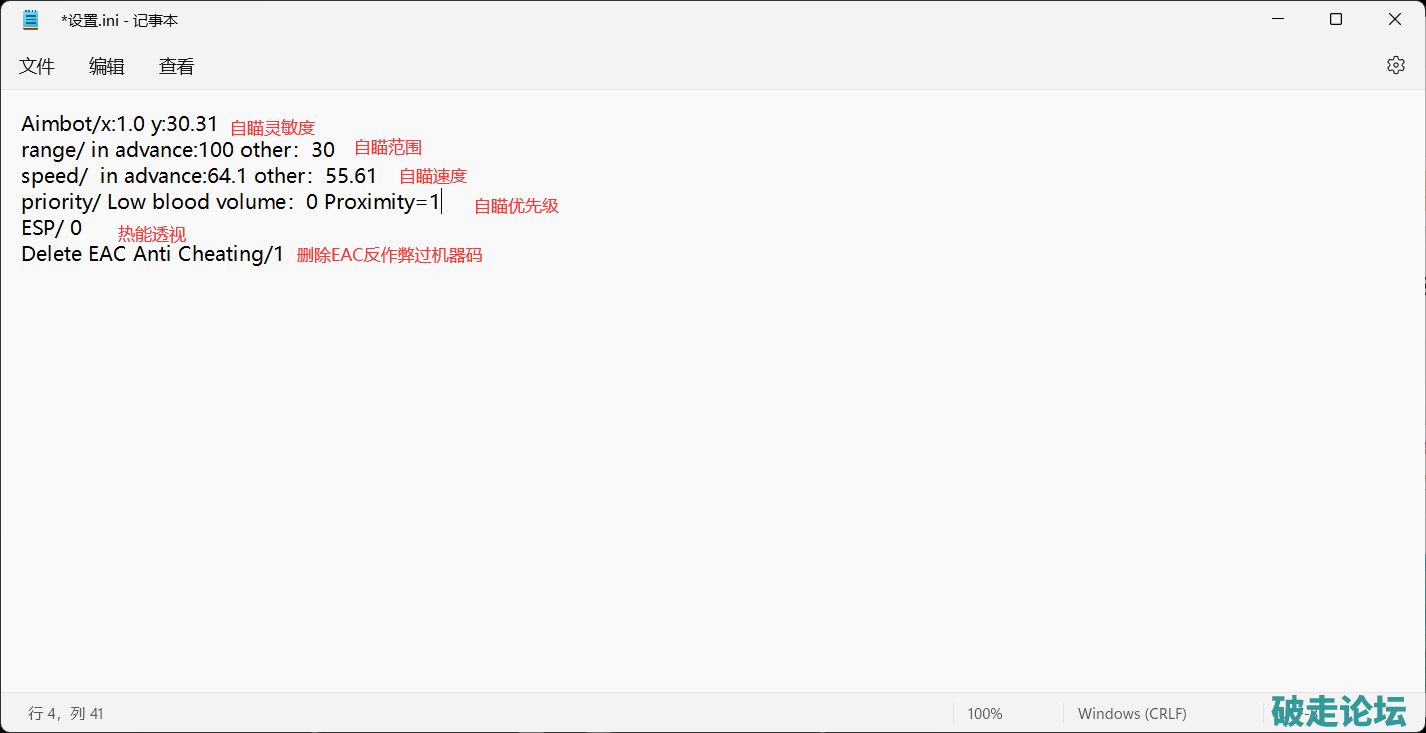The image size is (1426, 733).
Task: Open the 查看 menu
Action: [177, 66]
